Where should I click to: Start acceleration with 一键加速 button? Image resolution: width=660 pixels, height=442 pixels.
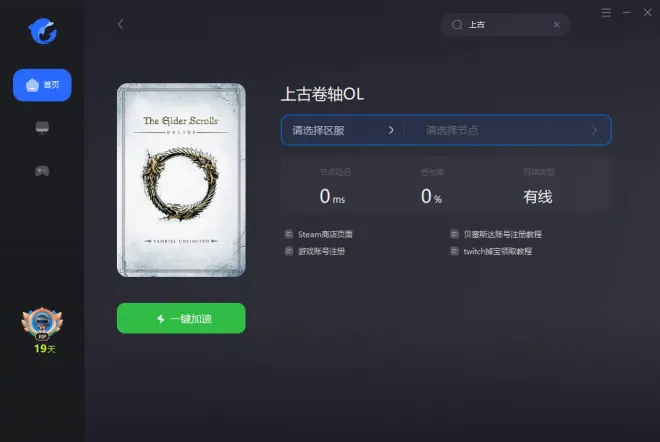(181, 318)
